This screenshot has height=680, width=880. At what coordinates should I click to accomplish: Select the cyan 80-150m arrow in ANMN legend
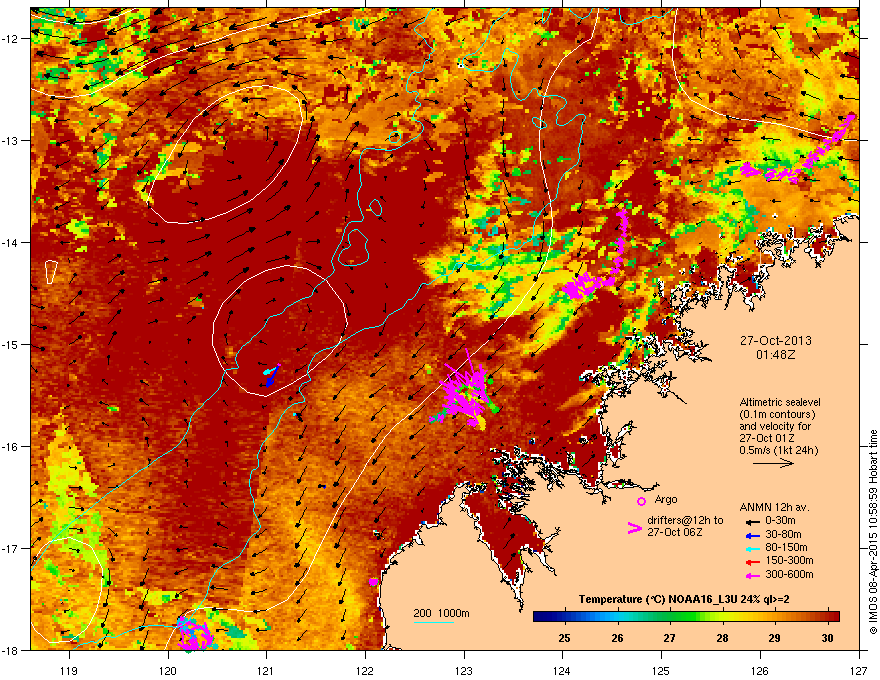click(752, 548)
